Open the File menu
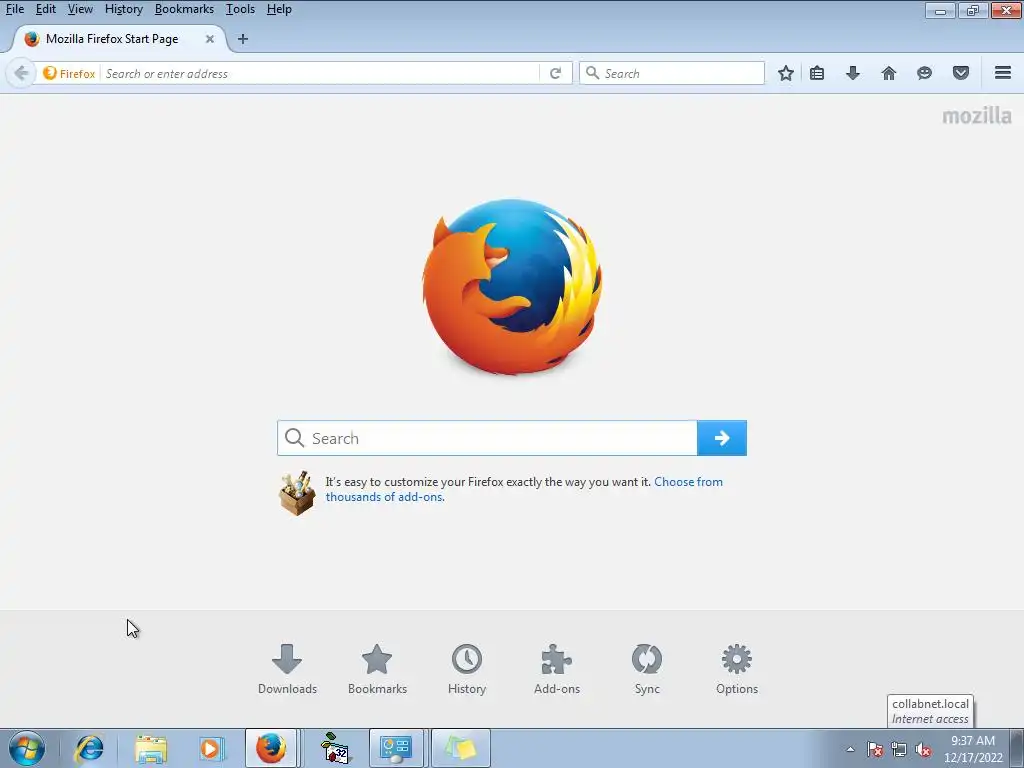Image resolution: width=1024 pixels, height=768 pixels. [14, 9]
